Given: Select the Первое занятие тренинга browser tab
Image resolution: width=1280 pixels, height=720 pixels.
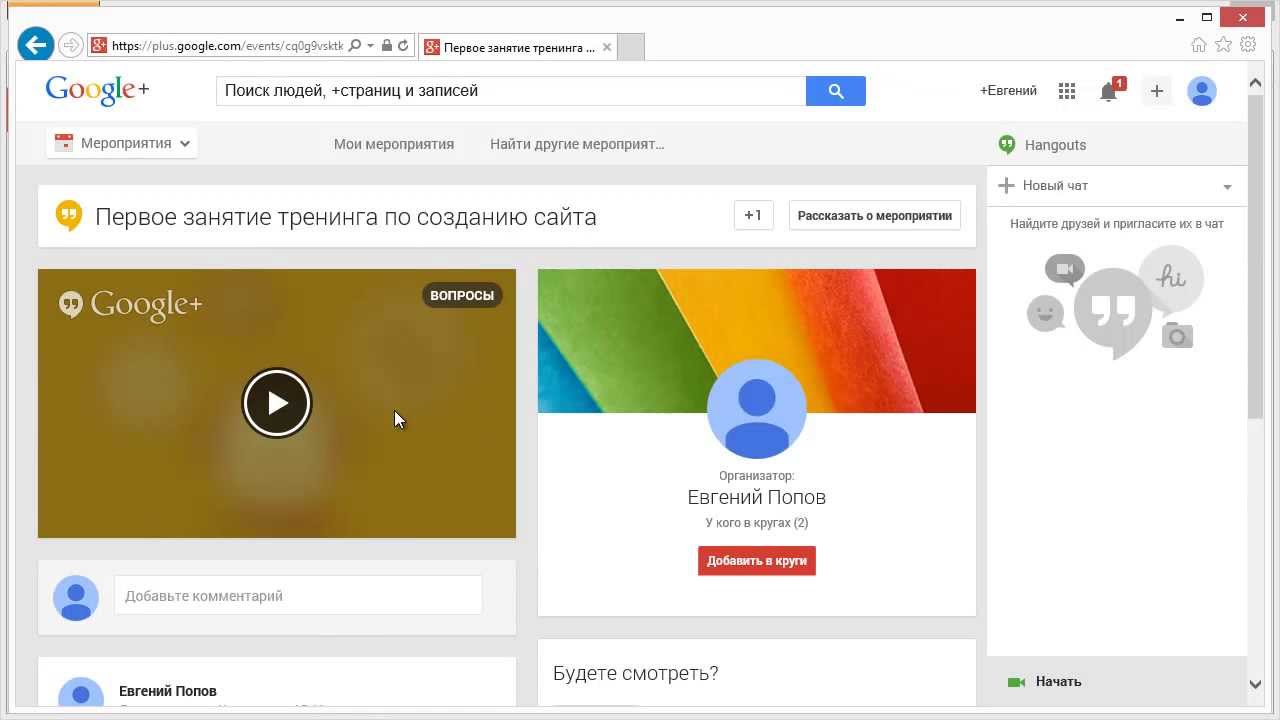Looking at the screenshot, I should coord(518,47).
